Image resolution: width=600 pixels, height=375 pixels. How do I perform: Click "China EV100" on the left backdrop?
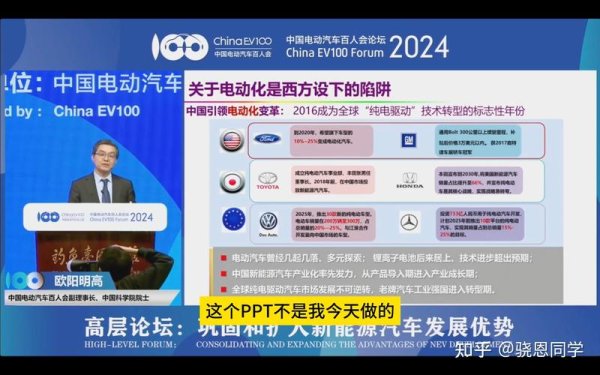[x=96, y=111]
